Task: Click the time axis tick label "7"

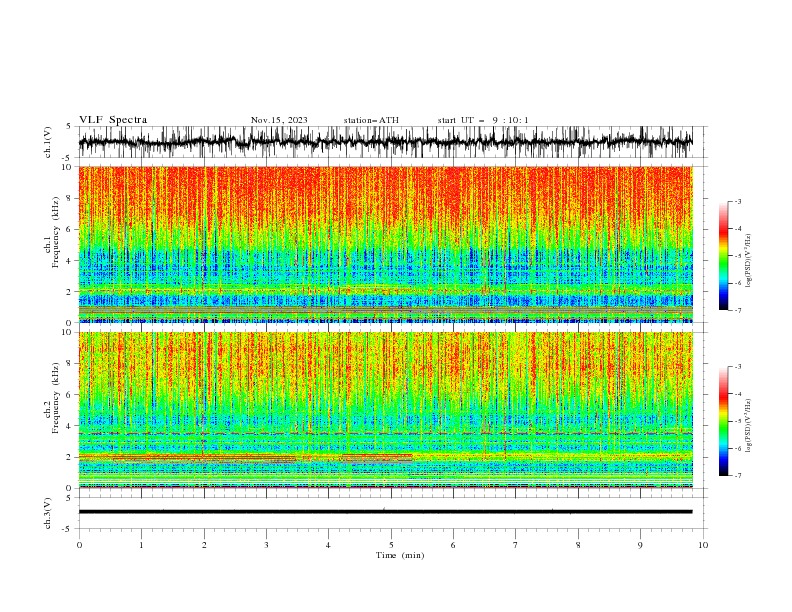Action: tap(516, 545)
